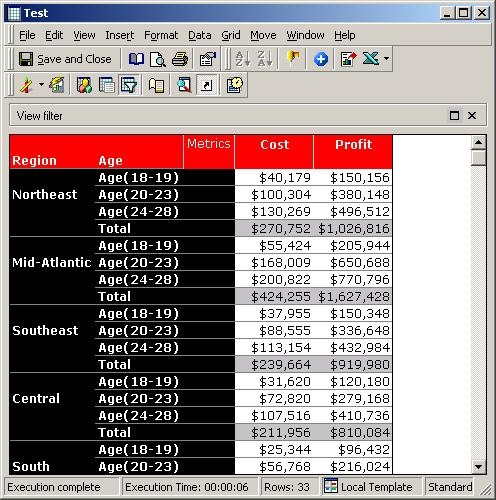The height and width of the screenshot is (500, 496).
Task: Click the Save and Close button
Action: click(x=65, y=59)
